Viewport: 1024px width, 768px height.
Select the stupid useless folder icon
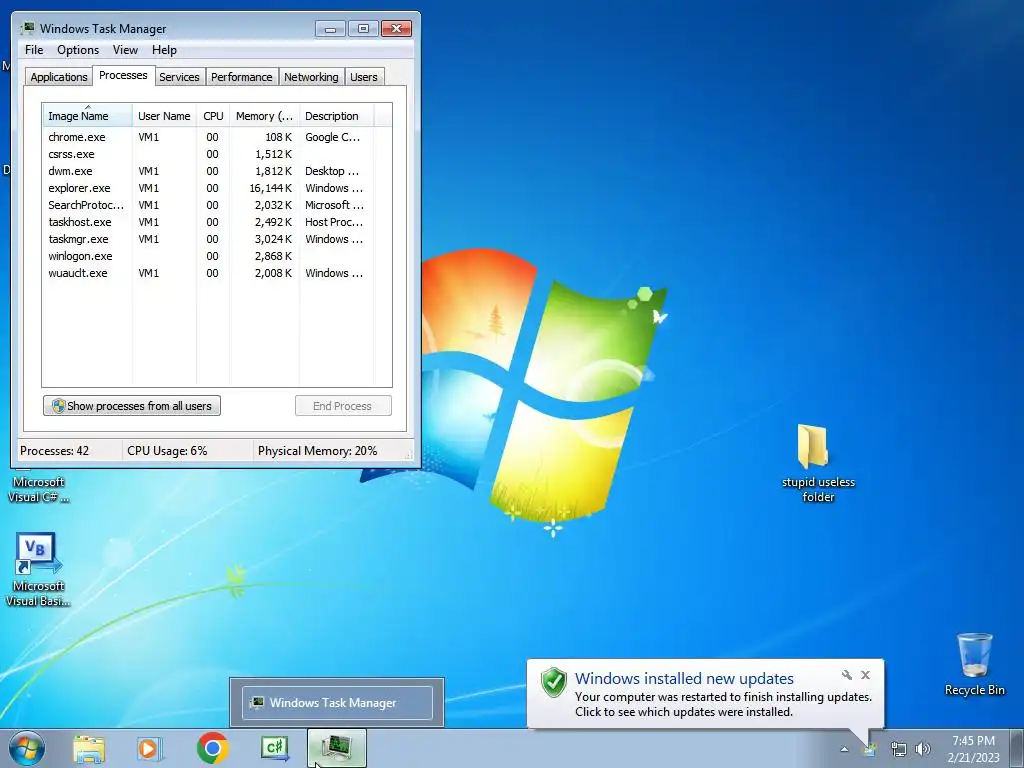(x=818, y=464)
